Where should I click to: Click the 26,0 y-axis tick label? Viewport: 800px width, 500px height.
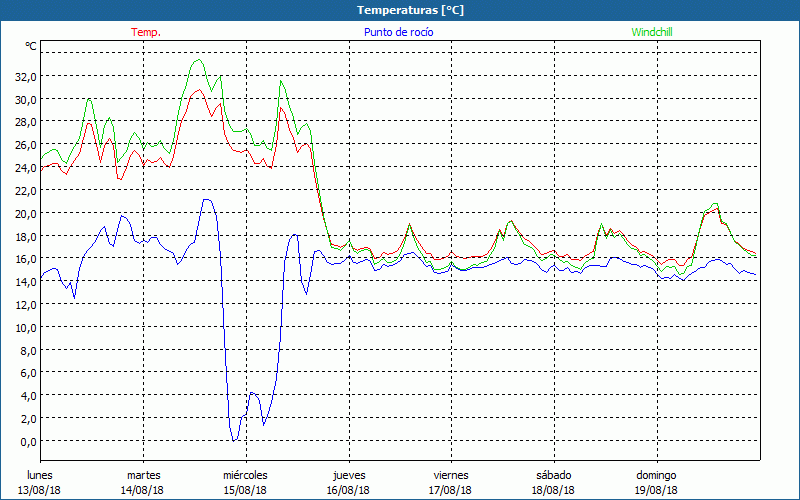click(x=24, y=145)
